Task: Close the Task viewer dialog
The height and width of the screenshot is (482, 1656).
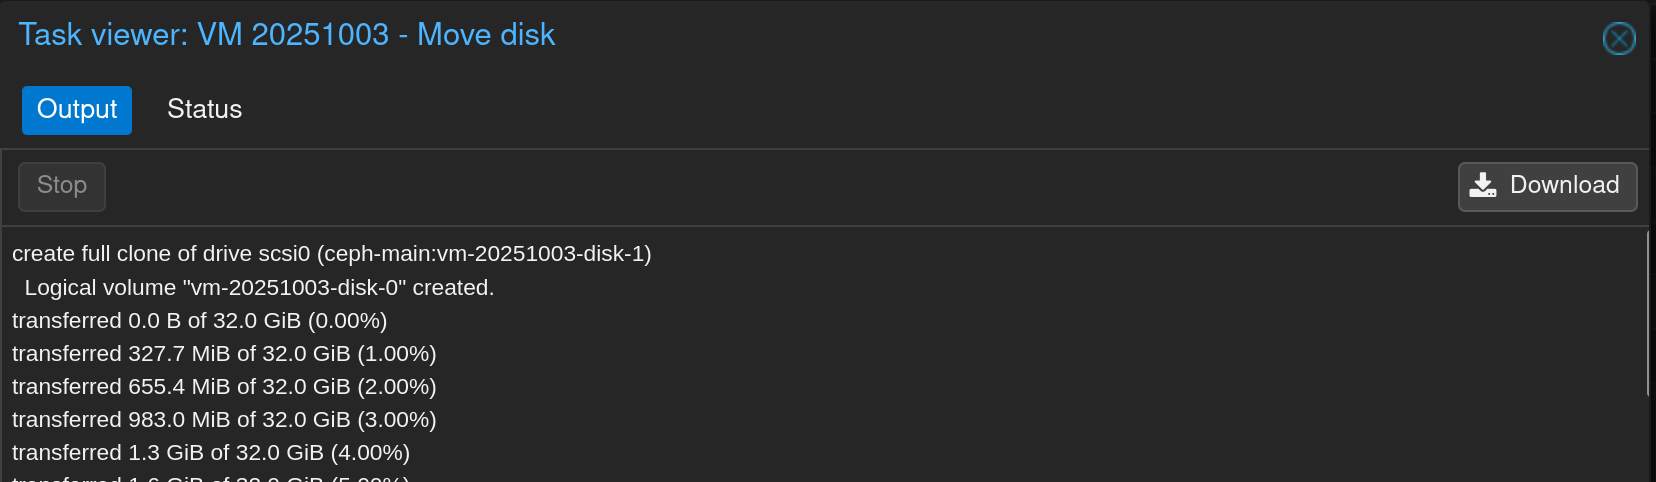Action: click(x=1618, y=39)
